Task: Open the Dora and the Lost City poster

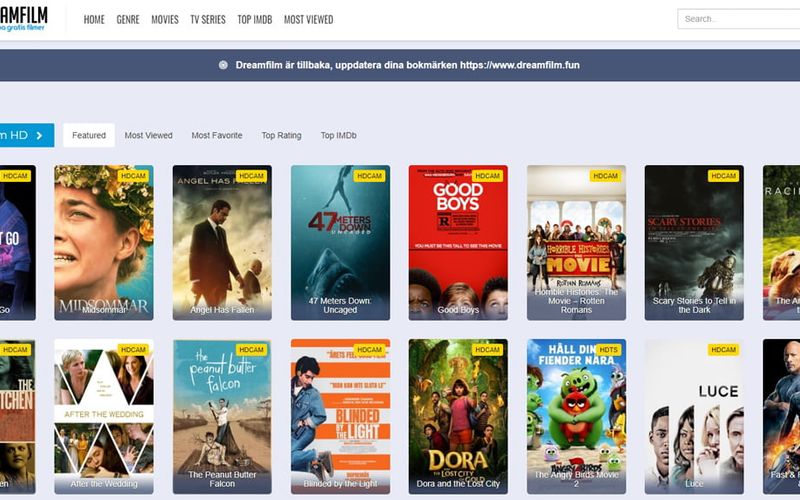Action: (458, 416)
